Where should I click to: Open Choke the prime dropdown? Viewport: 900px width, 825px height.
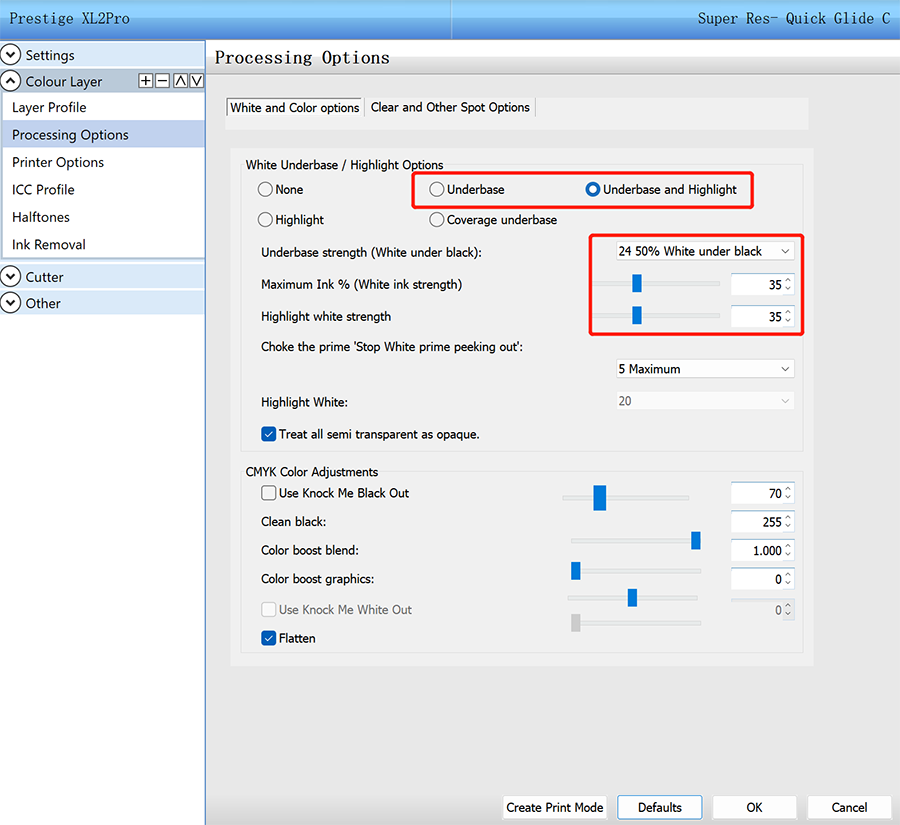pyautogui.click(x=705, y=369)
